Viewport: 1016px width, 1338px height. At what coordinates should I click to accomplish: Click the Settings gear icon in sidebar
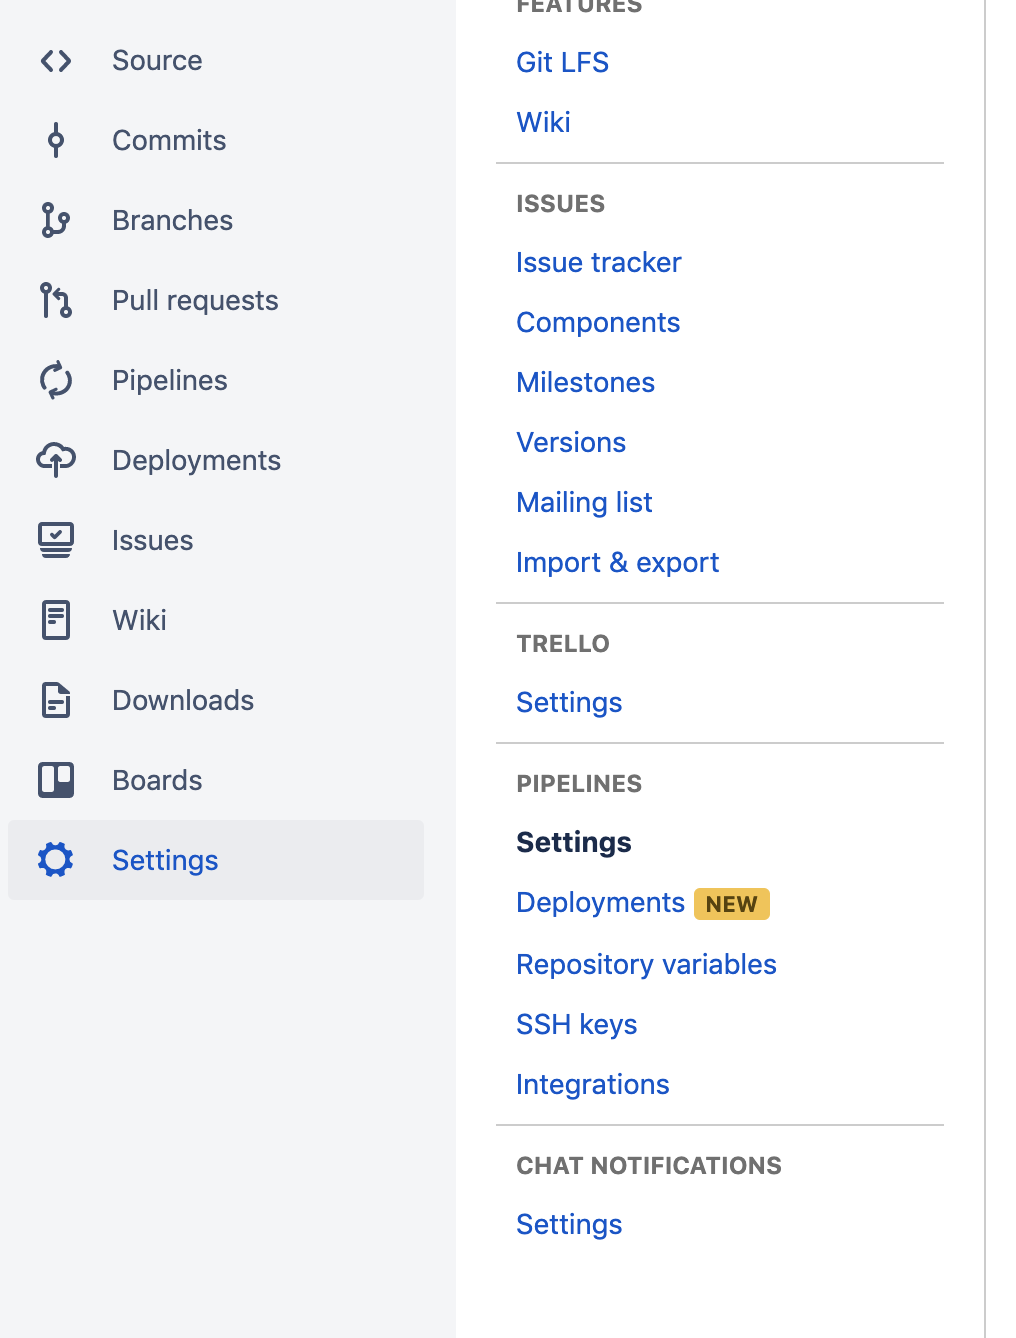coord(56,860)
